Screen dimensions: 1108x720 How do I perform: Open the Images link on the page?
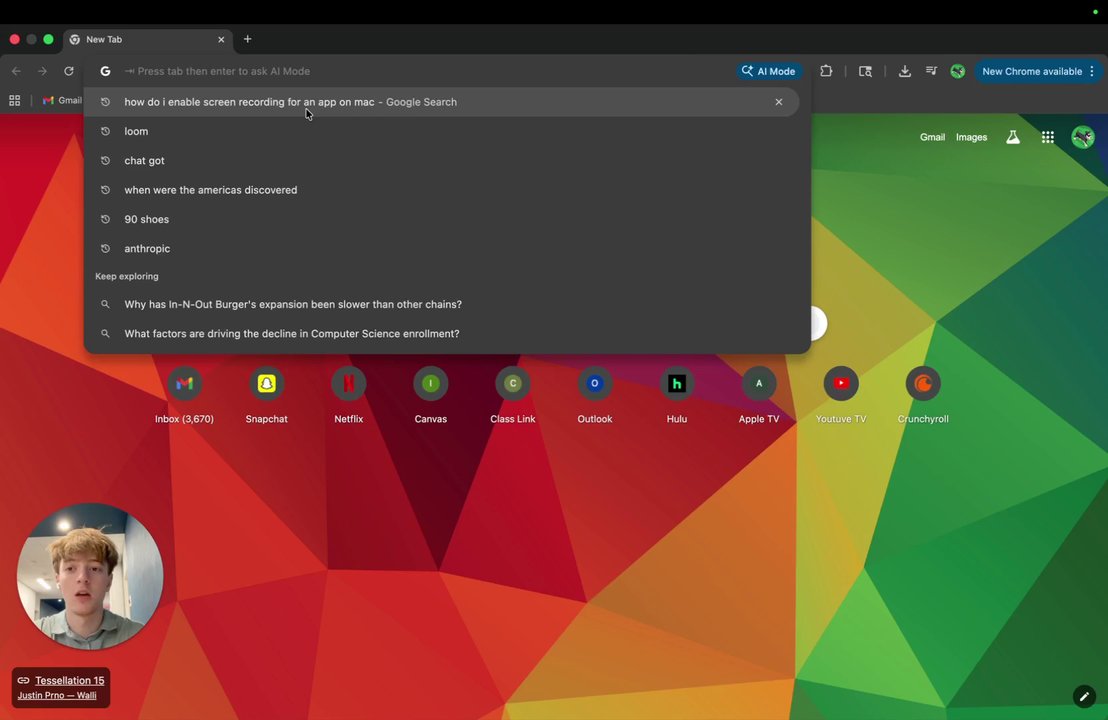[x=971, y=137]
